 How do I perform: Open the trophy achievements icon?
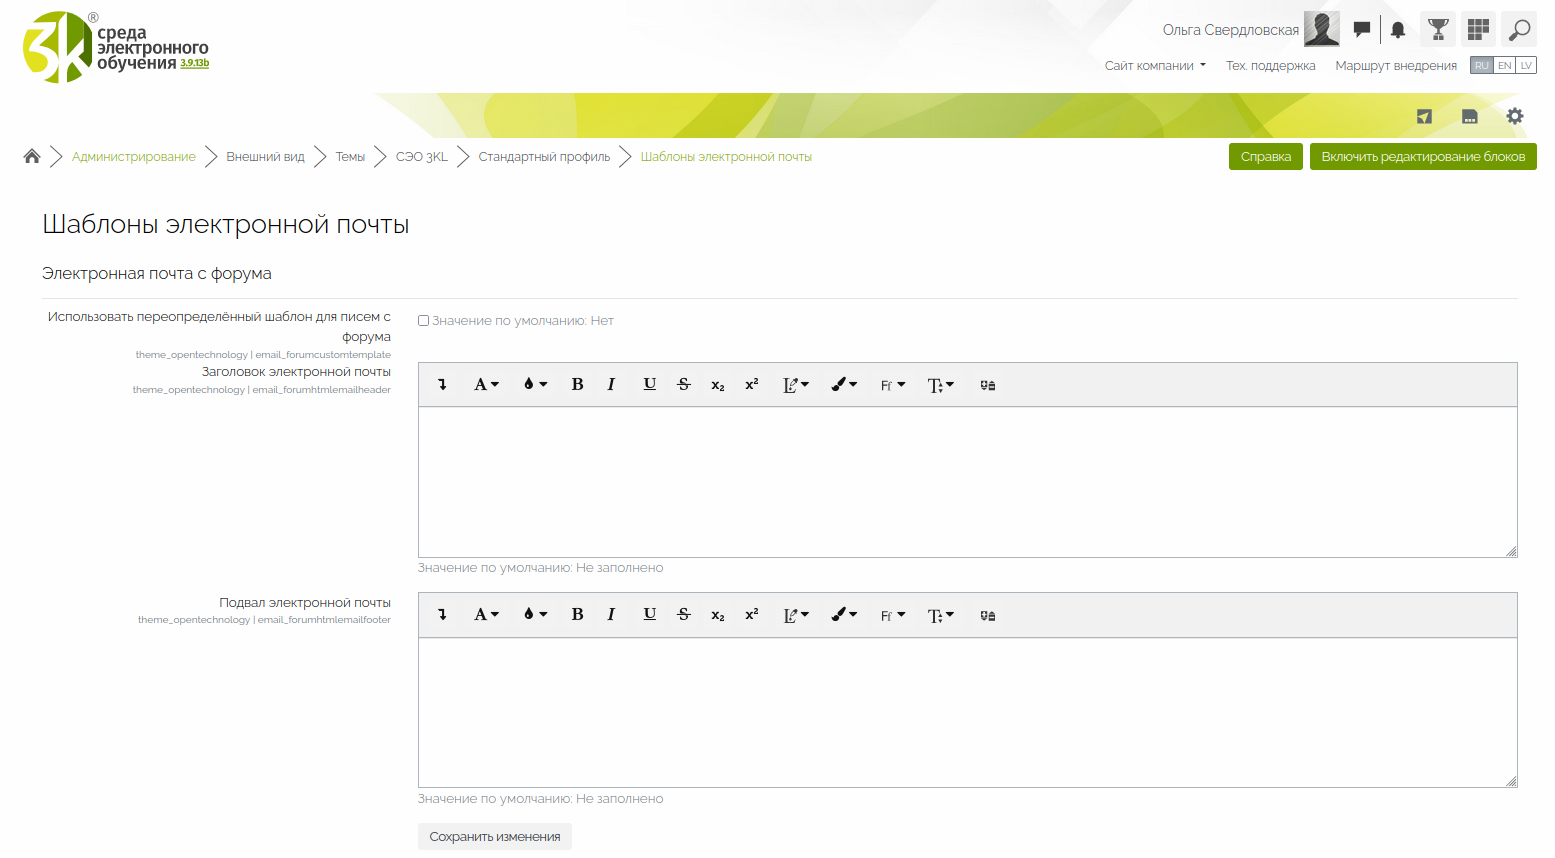(x=1438, y=30)
